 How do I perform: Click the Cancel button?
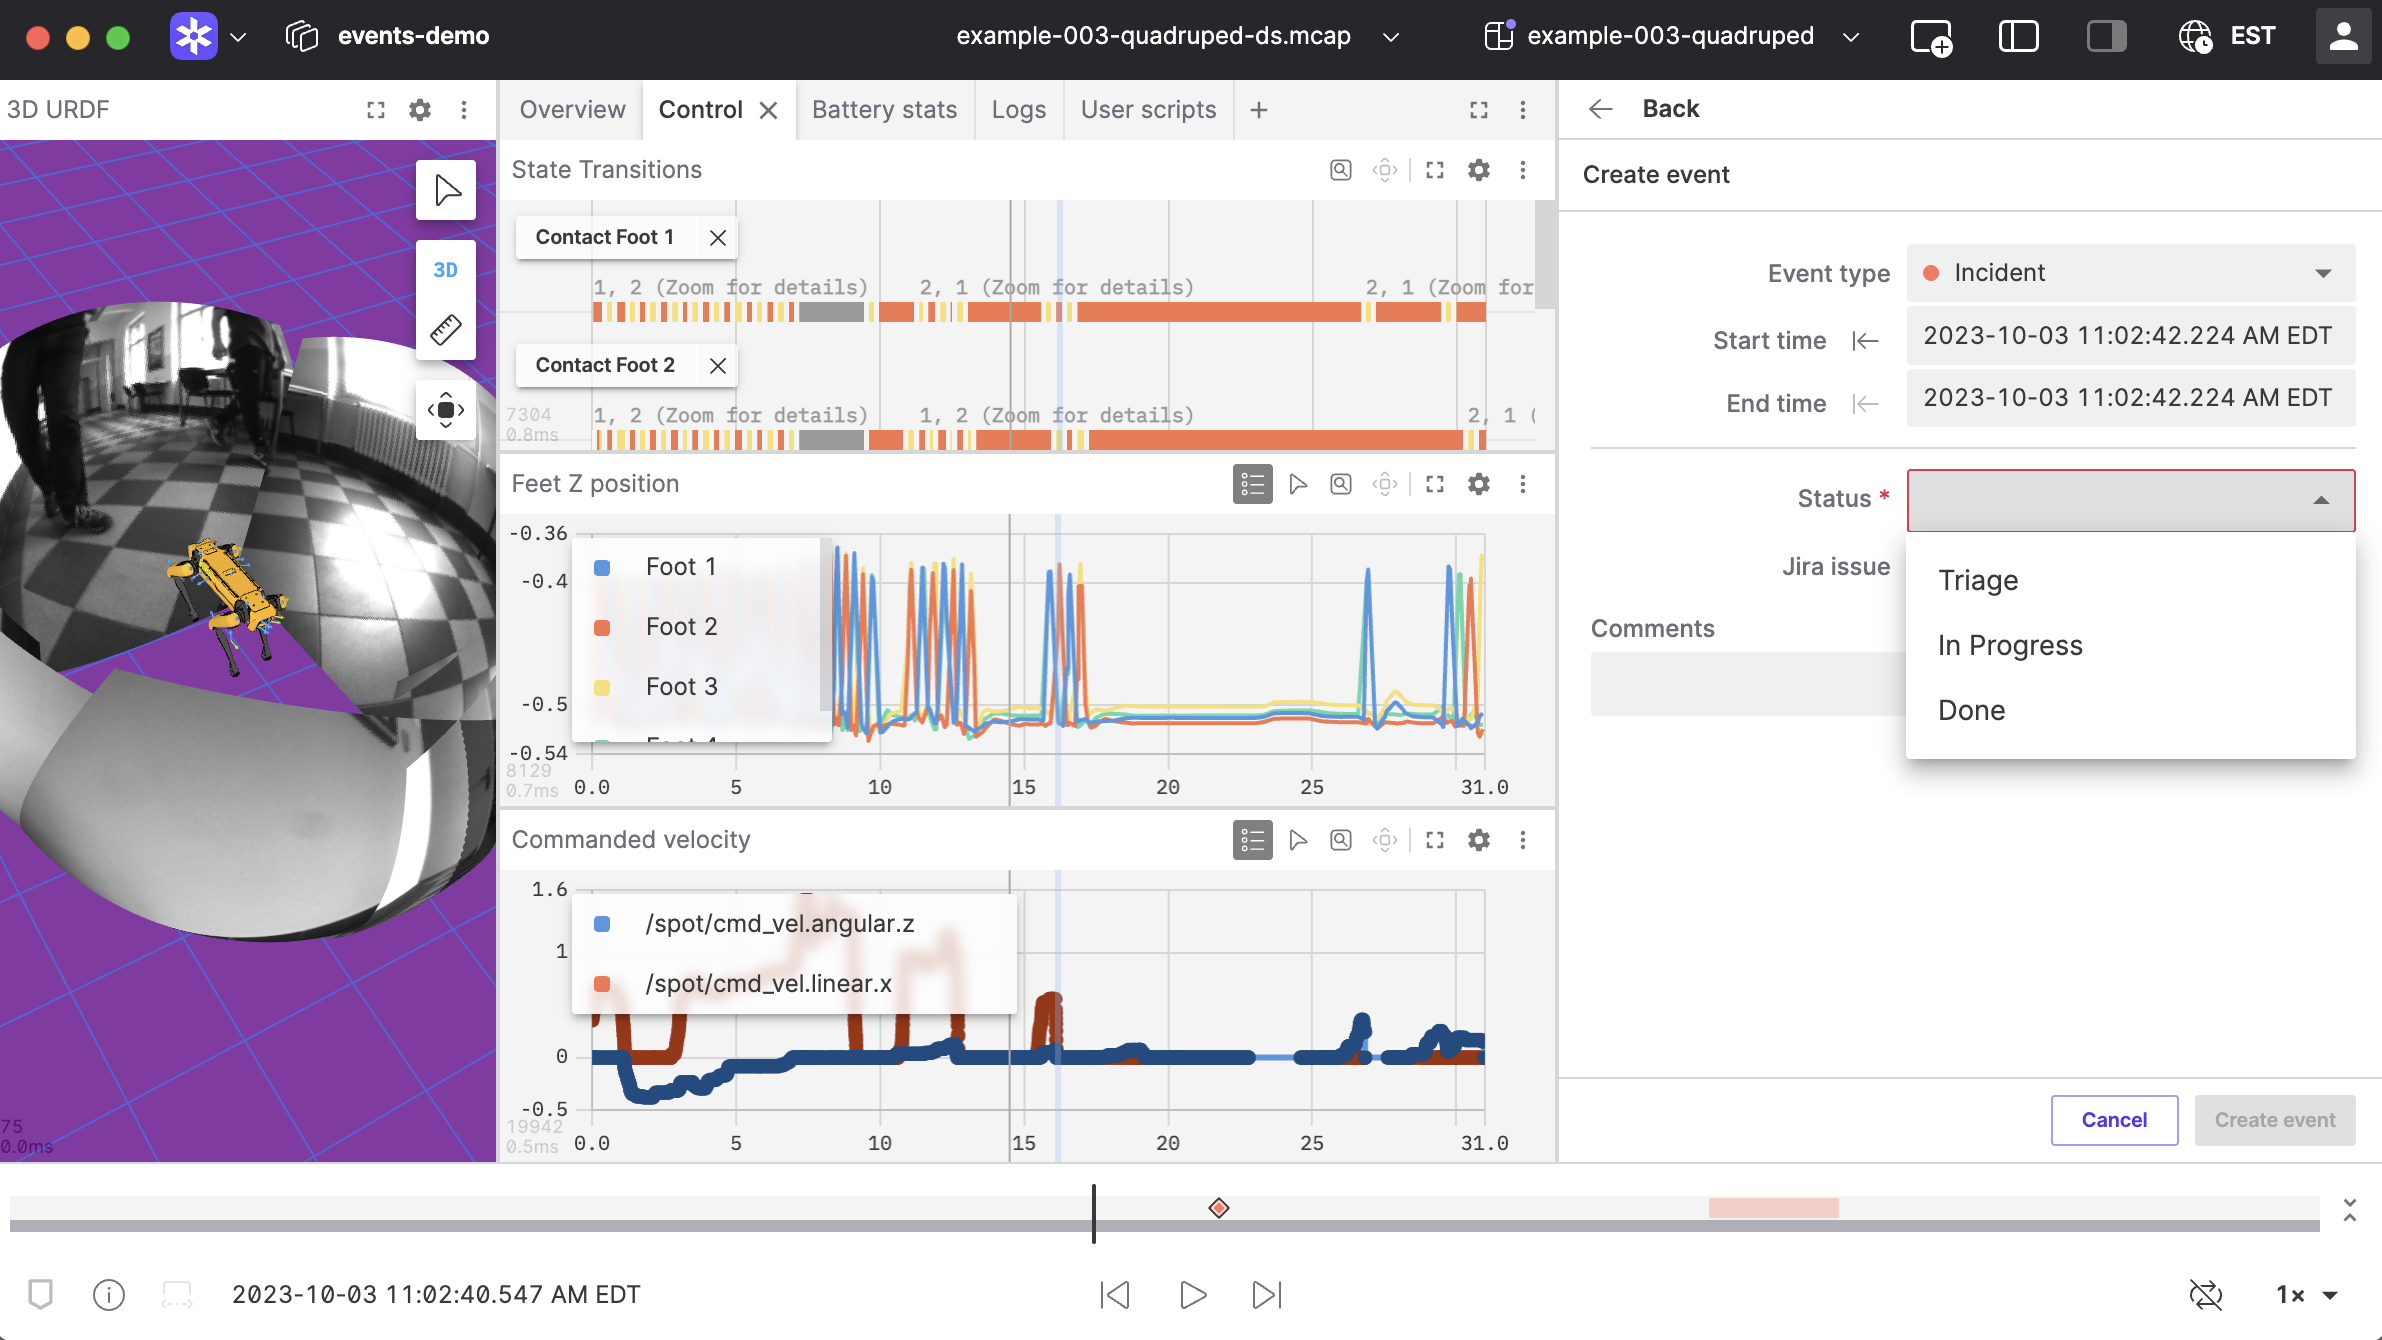click(x=2114, y=1120)
